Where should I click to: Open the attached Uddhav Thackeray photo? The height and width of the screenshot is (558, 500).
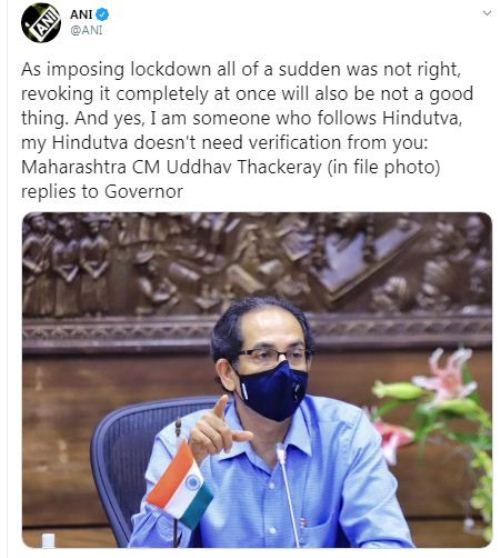tap(257, 380)
